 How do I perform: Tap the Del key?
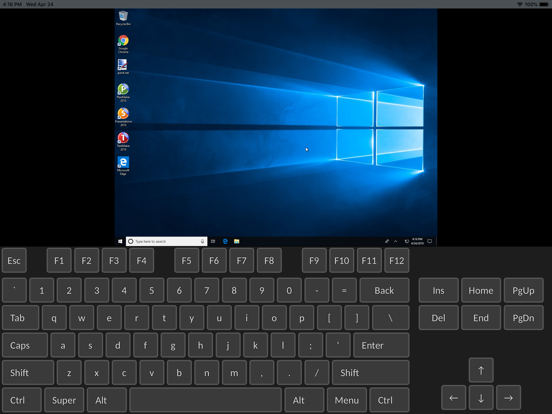[x=439, y=318]
